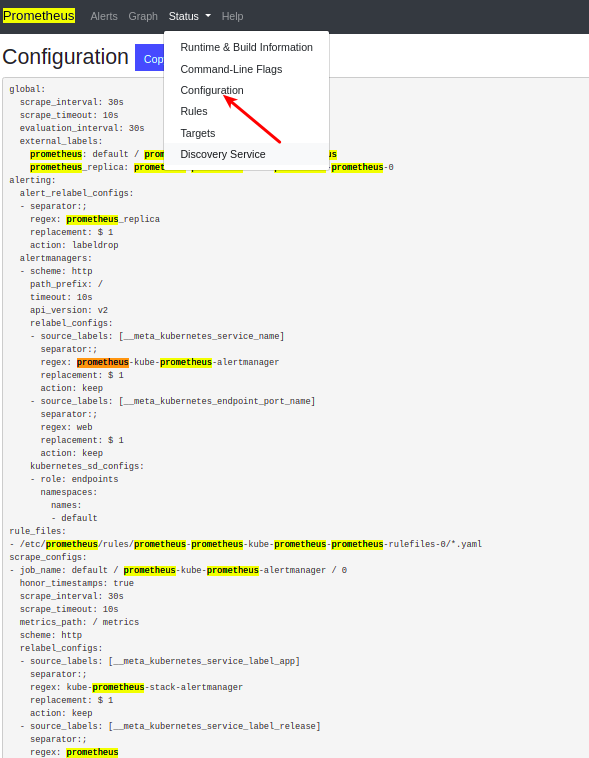Click the 'global:' config line
Viewport: 589px width, 758px height.
pos(27,89)
